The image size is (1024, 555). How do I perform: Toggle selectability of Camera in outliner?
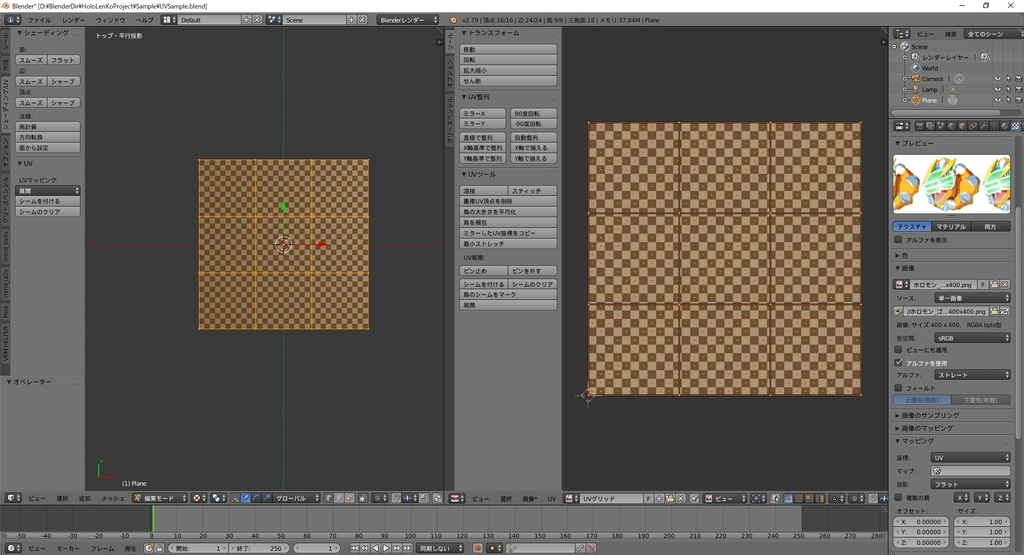click(x=1008, y=78)
